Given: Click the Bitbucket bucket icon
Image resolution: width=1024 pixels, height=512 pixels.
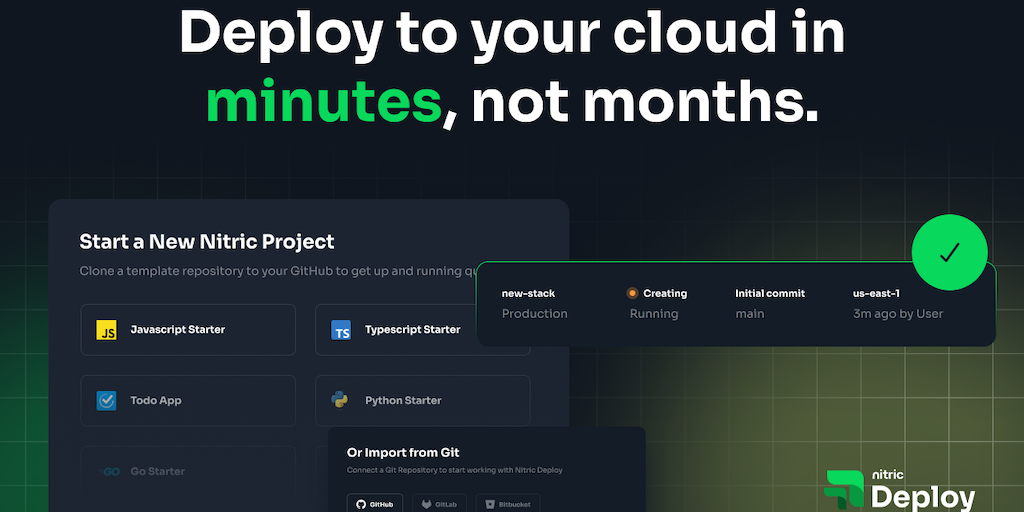Looking at the screenshot, I should coord(490,505).
